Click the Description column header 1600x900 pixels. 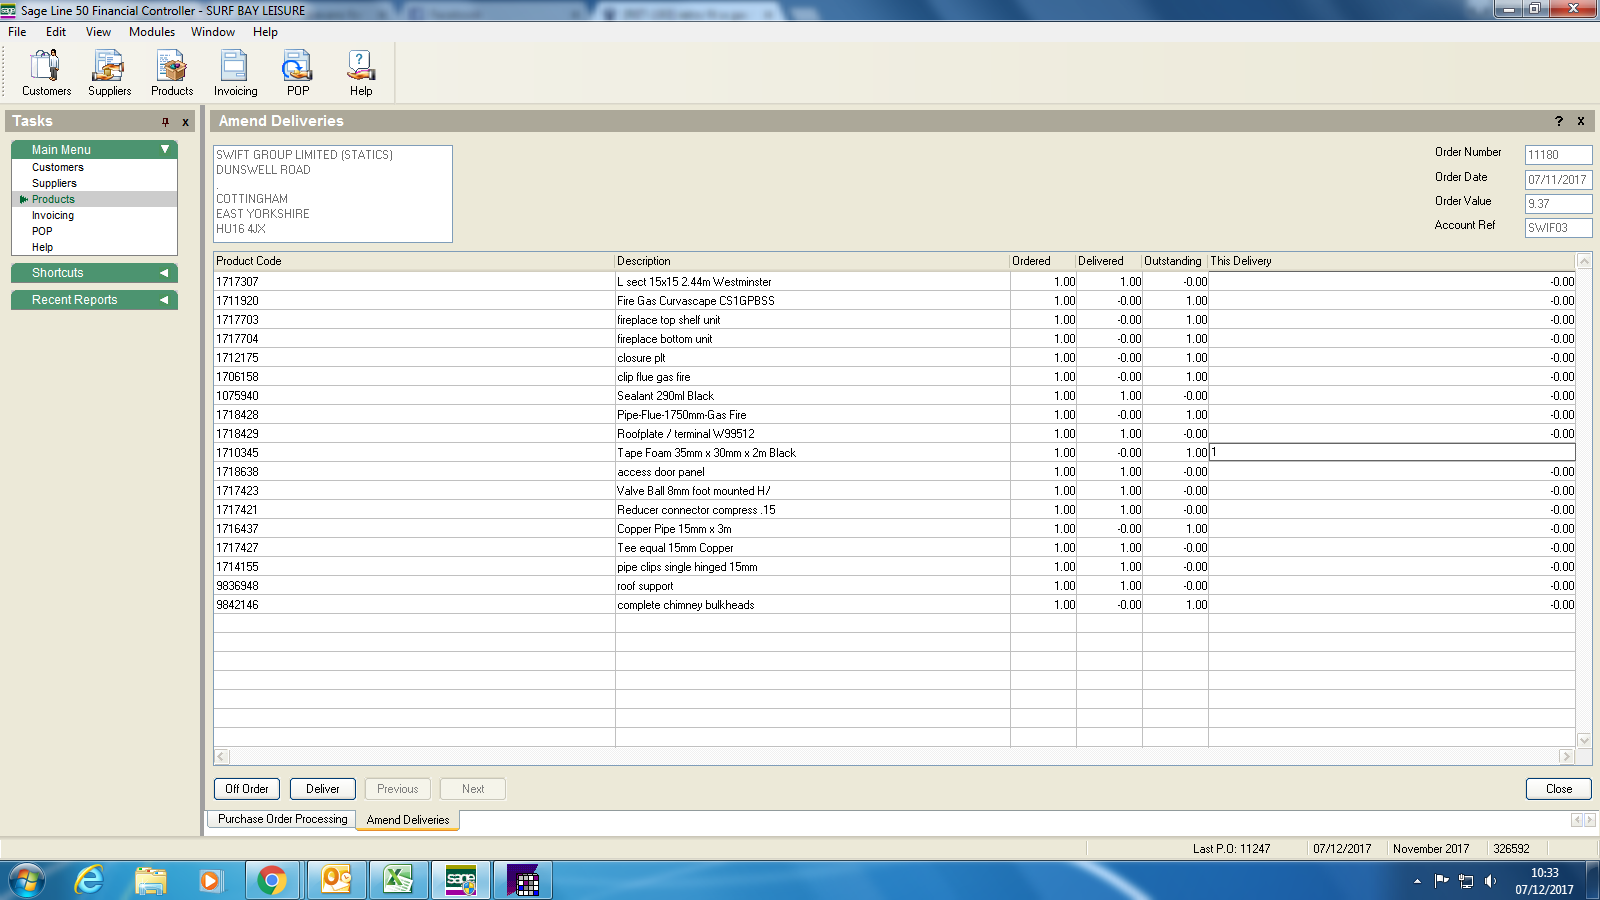(812, 261)
